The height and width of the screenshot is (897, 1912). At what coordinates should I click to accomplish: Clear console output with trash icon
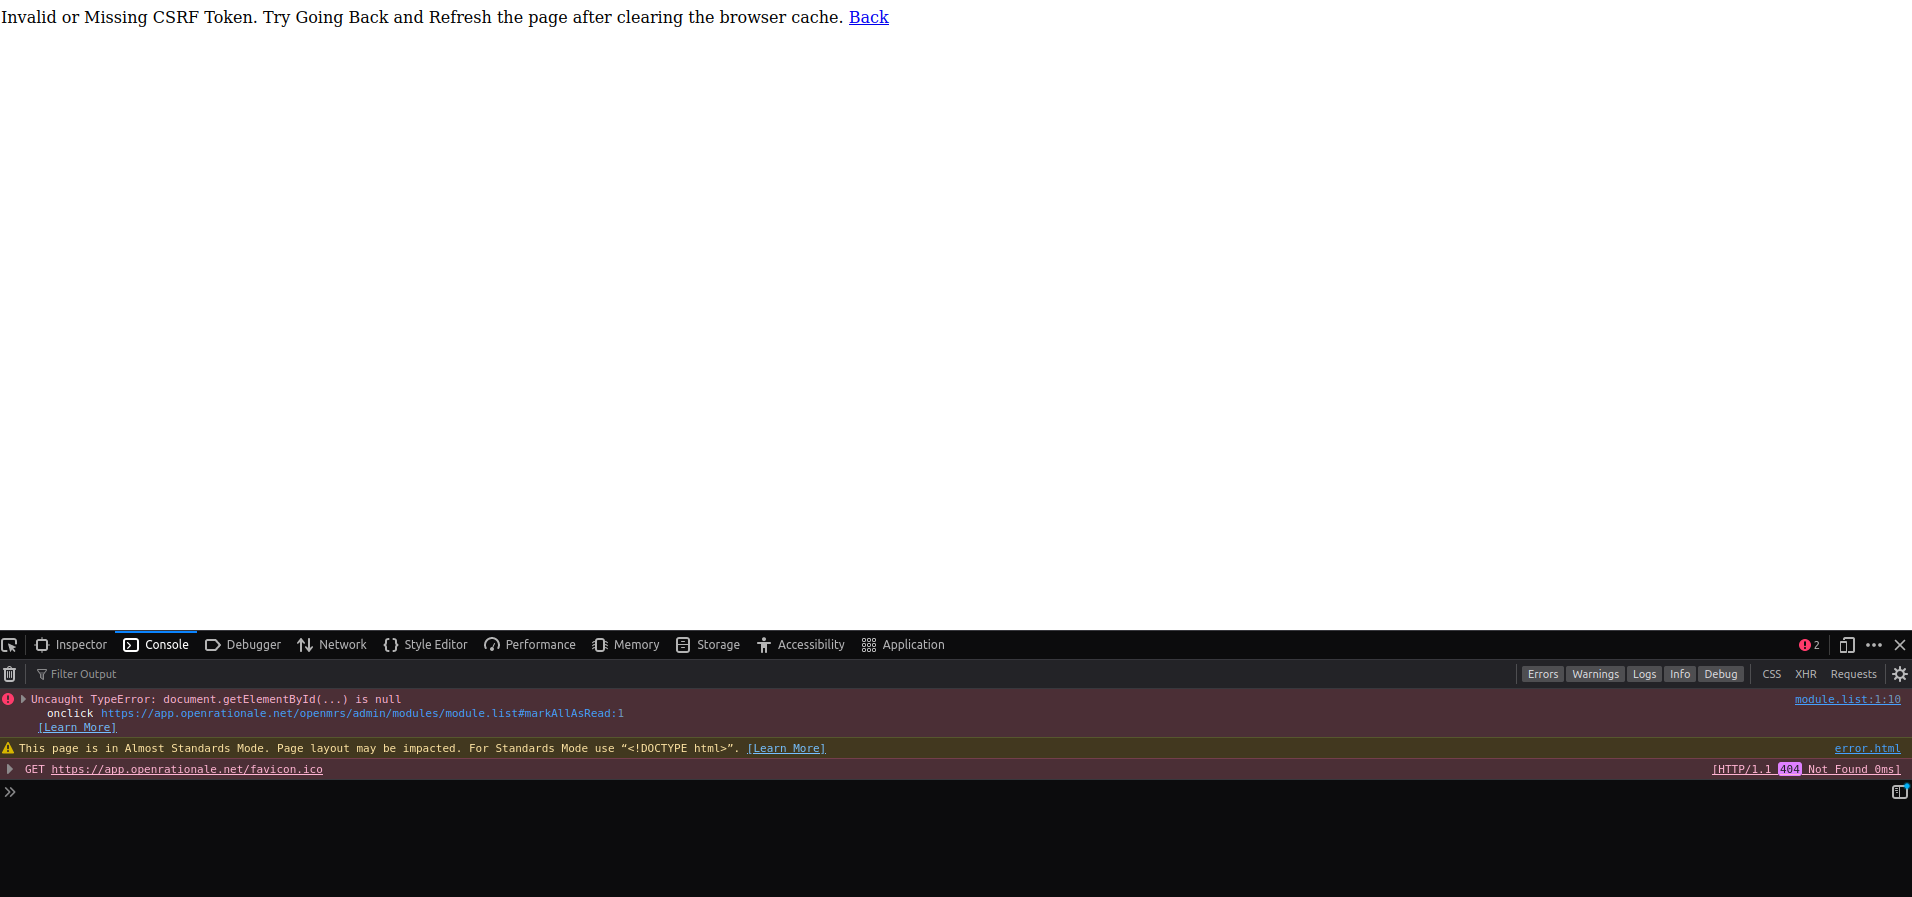(10, 674)
